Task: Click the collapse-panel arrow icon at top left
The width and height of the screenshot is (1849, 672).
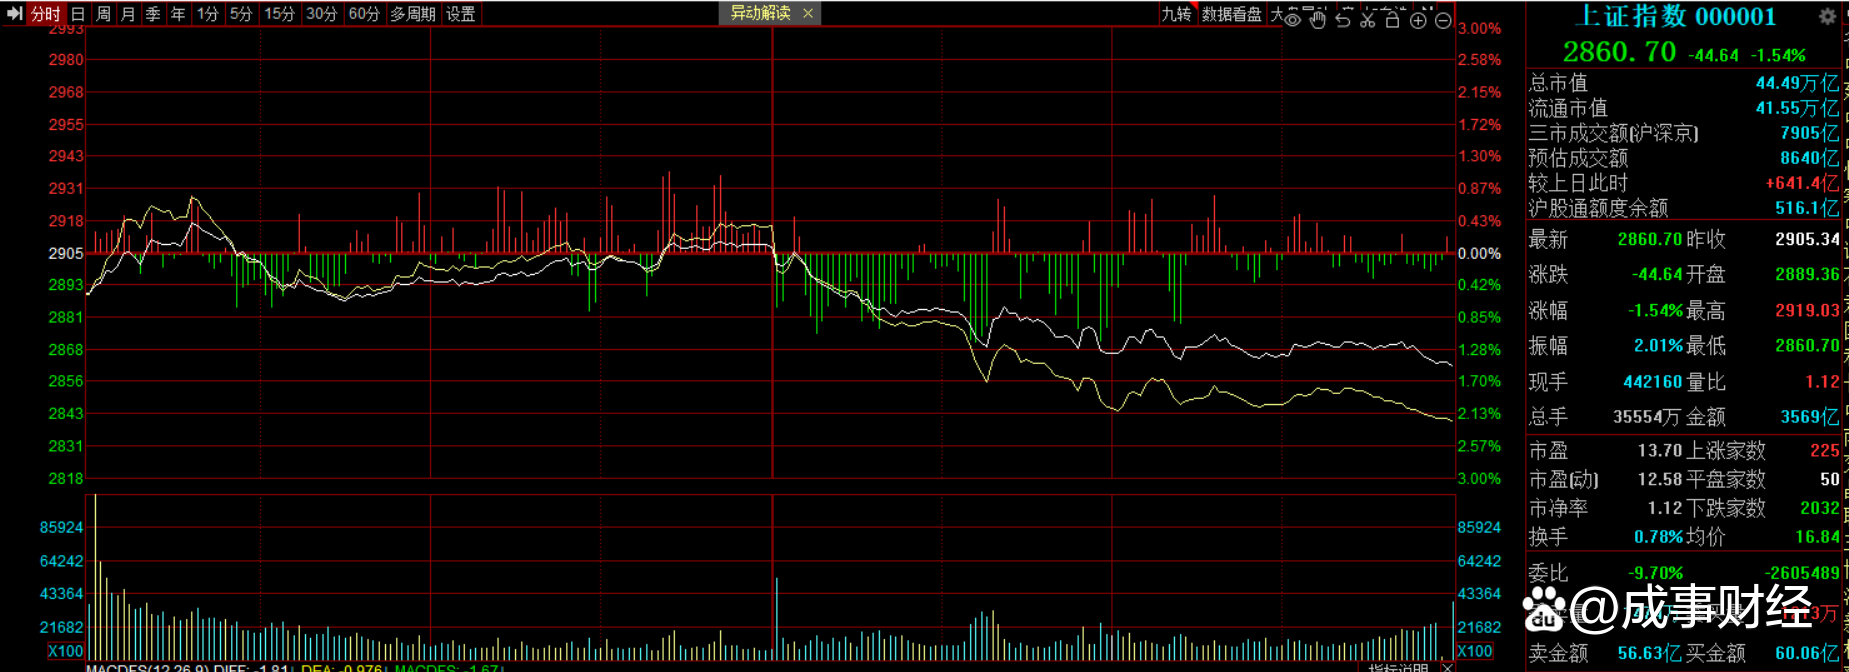Action: click(x=14, y=13)
